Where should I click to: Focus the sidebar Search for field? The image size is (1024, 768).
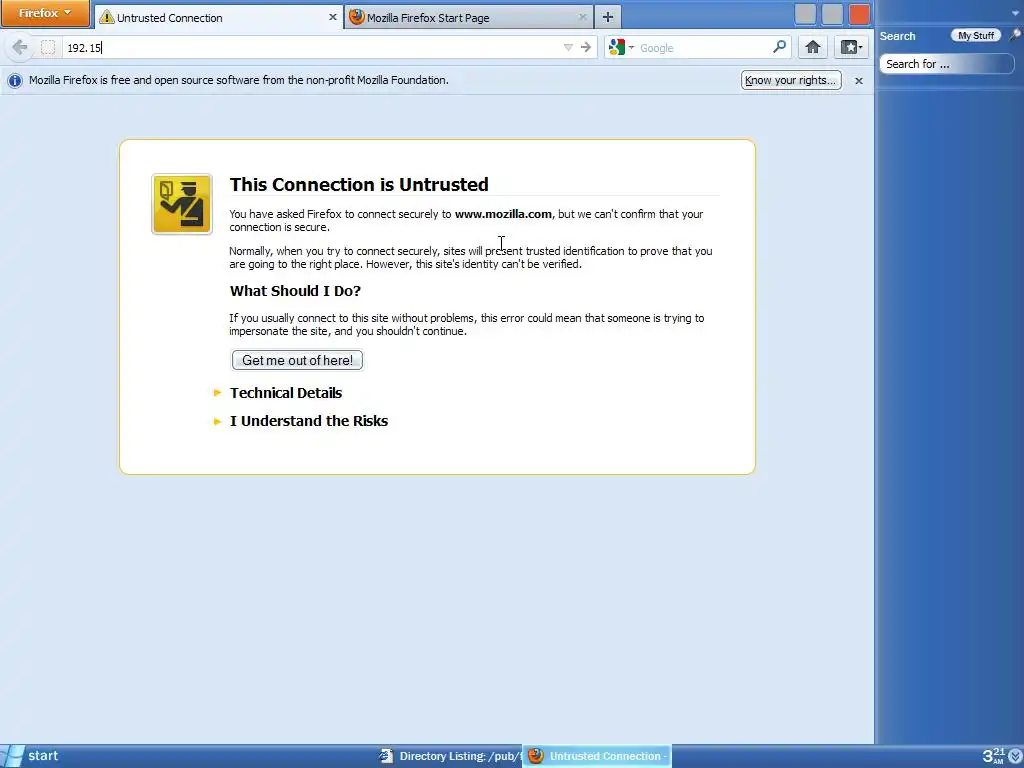point(947,64)
